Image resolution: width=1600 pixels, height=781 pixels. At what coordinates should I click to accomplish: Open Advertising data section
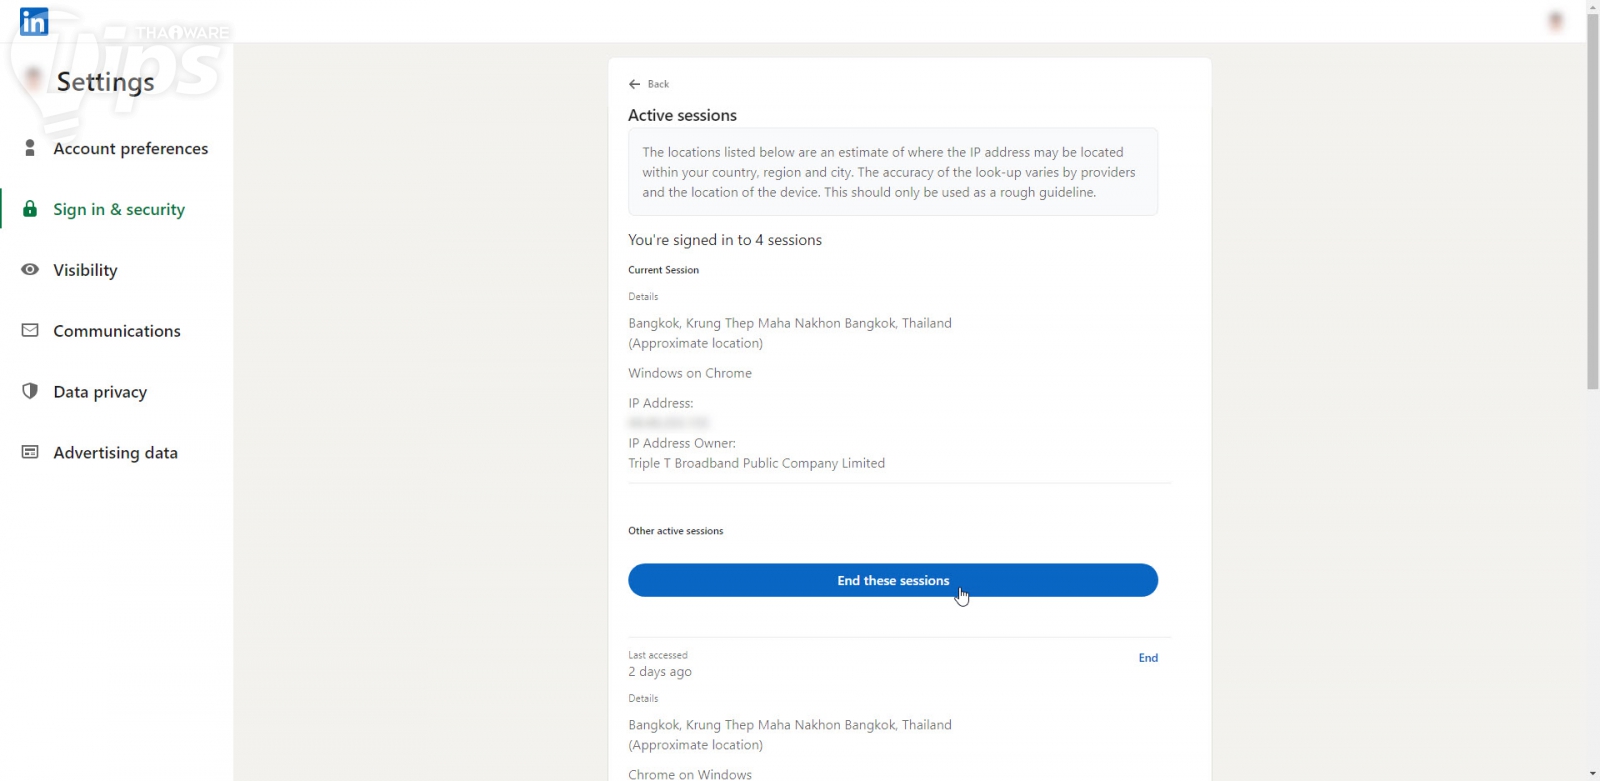[115, 453]
